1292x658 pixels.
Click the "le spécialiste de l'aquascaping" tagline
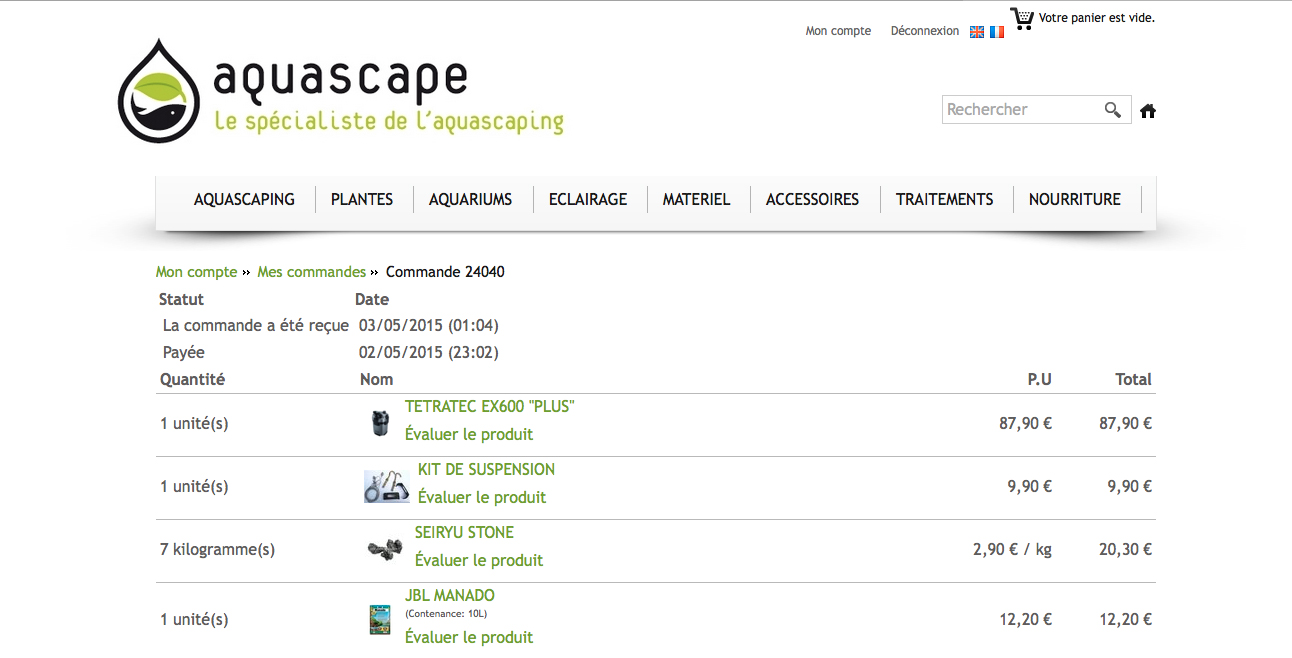click(389, 122)
